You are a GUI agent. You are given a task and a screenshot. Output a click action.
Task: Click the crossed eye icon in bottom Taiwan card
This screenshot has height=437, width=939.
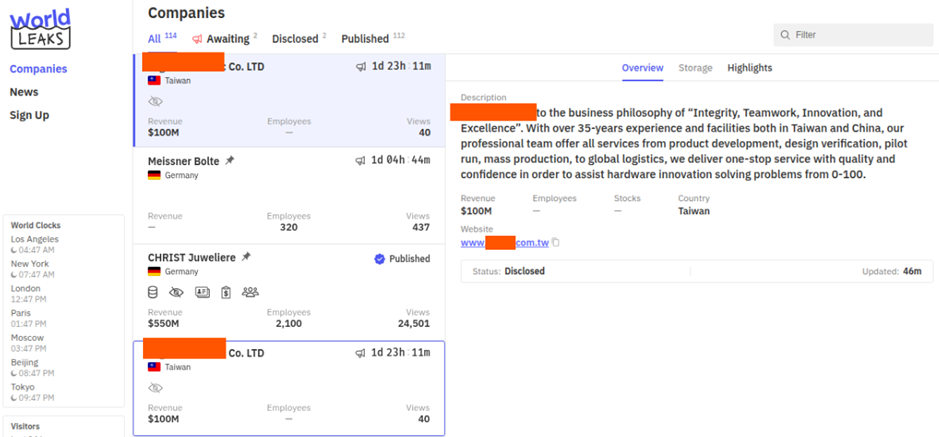155,388
